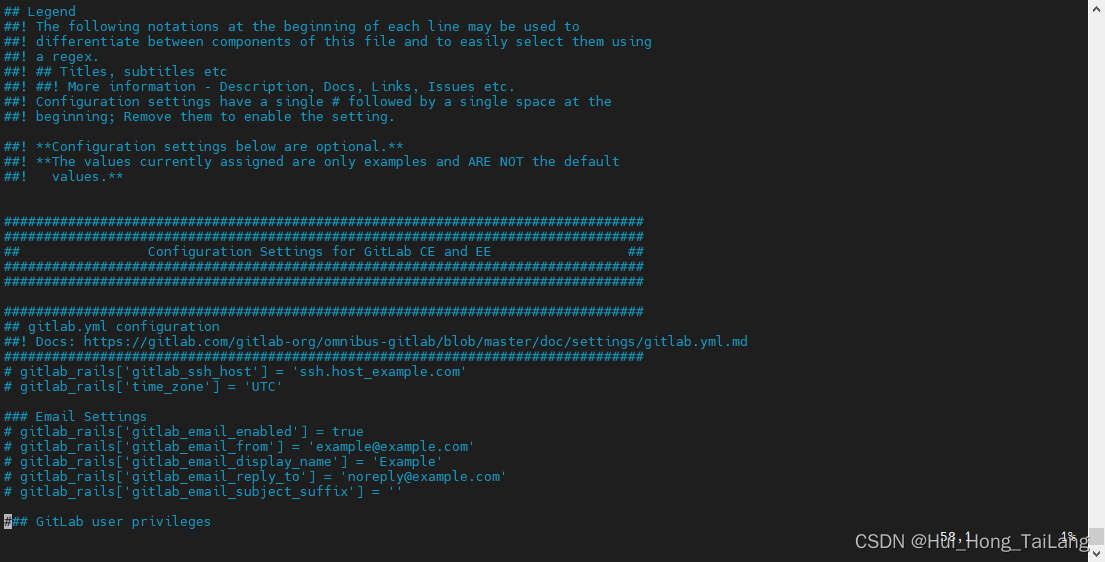Click the 'gitlab_email_display_name' line
This screenshot has height=562, width=1105.
(x=223, y=461)
